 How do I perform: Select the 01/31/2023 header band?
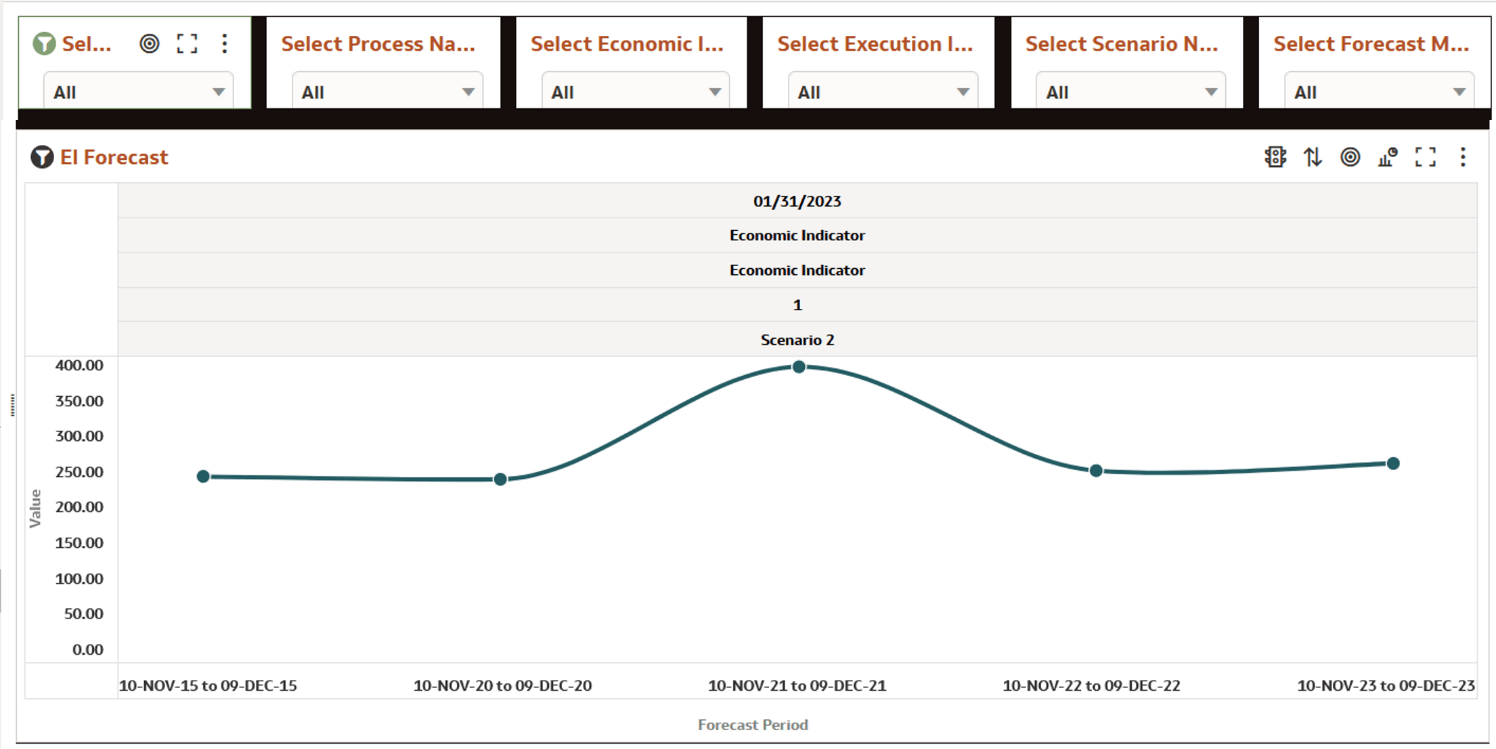[797, 200]
